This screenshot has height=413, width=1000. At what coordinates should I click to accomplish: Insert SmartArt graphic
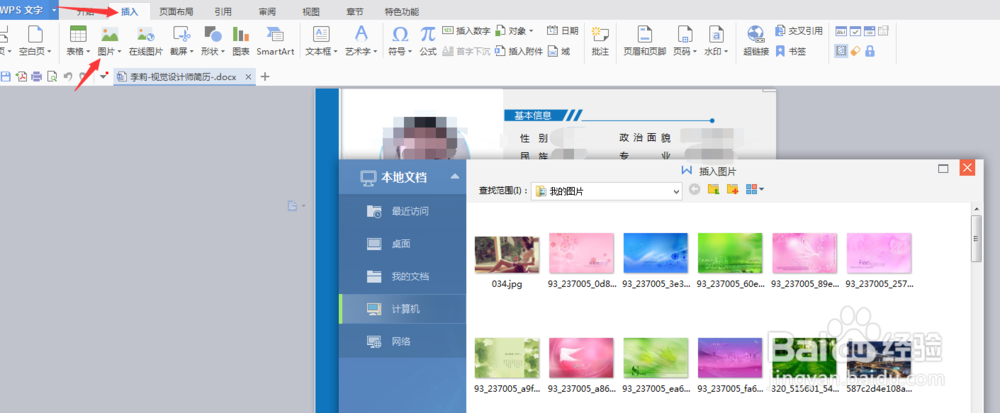pos(276,41)
